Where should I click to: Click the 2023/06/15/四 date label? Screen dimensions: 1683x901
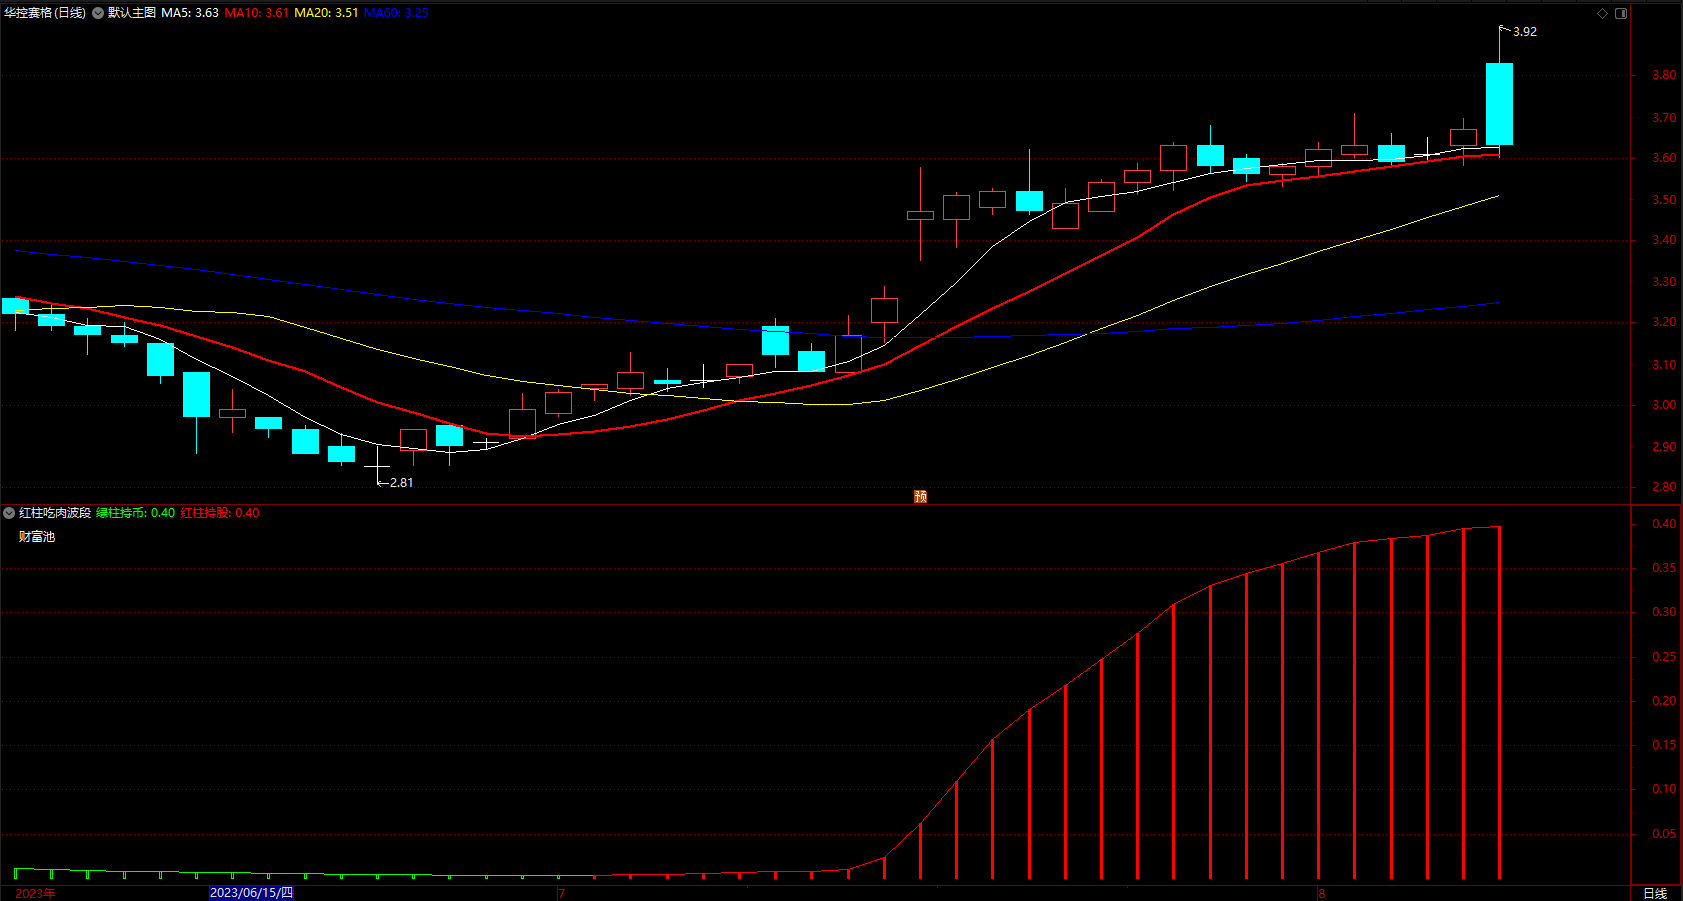pos(251,893)
